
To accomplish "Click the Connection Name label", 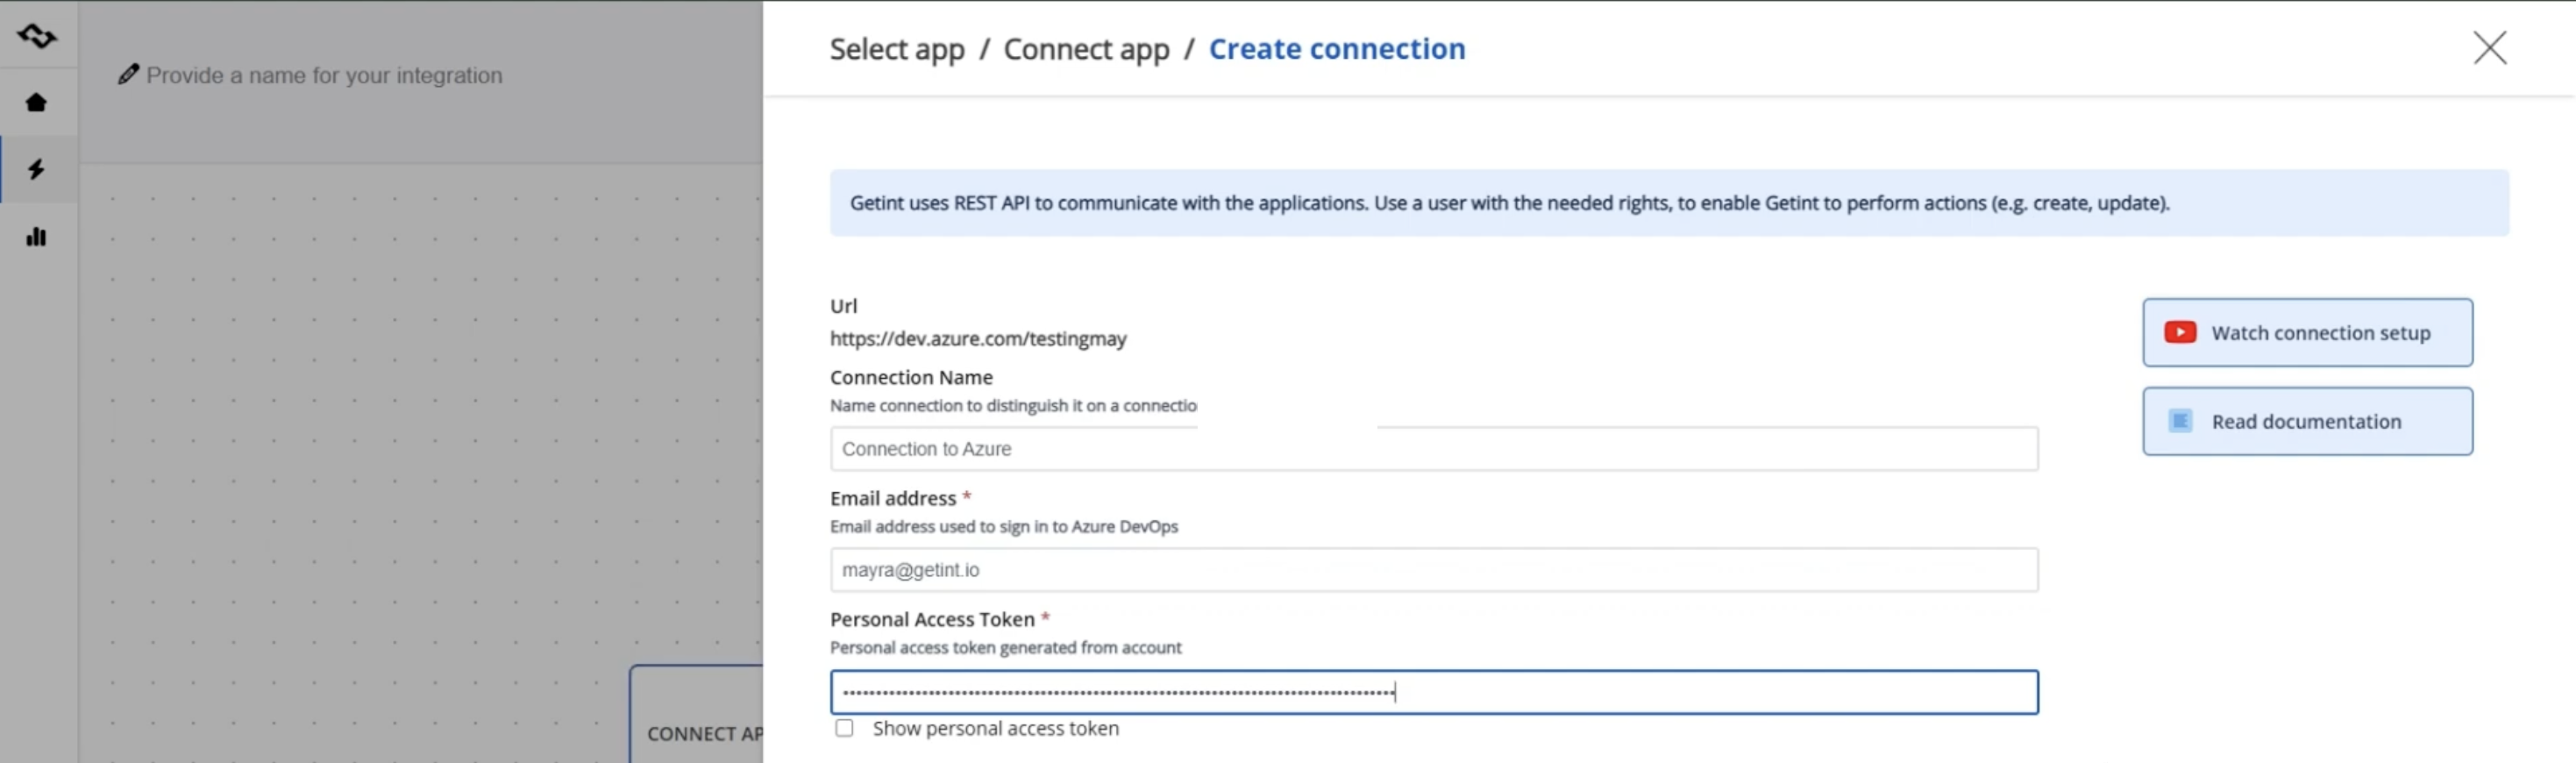I will point(911,377).
